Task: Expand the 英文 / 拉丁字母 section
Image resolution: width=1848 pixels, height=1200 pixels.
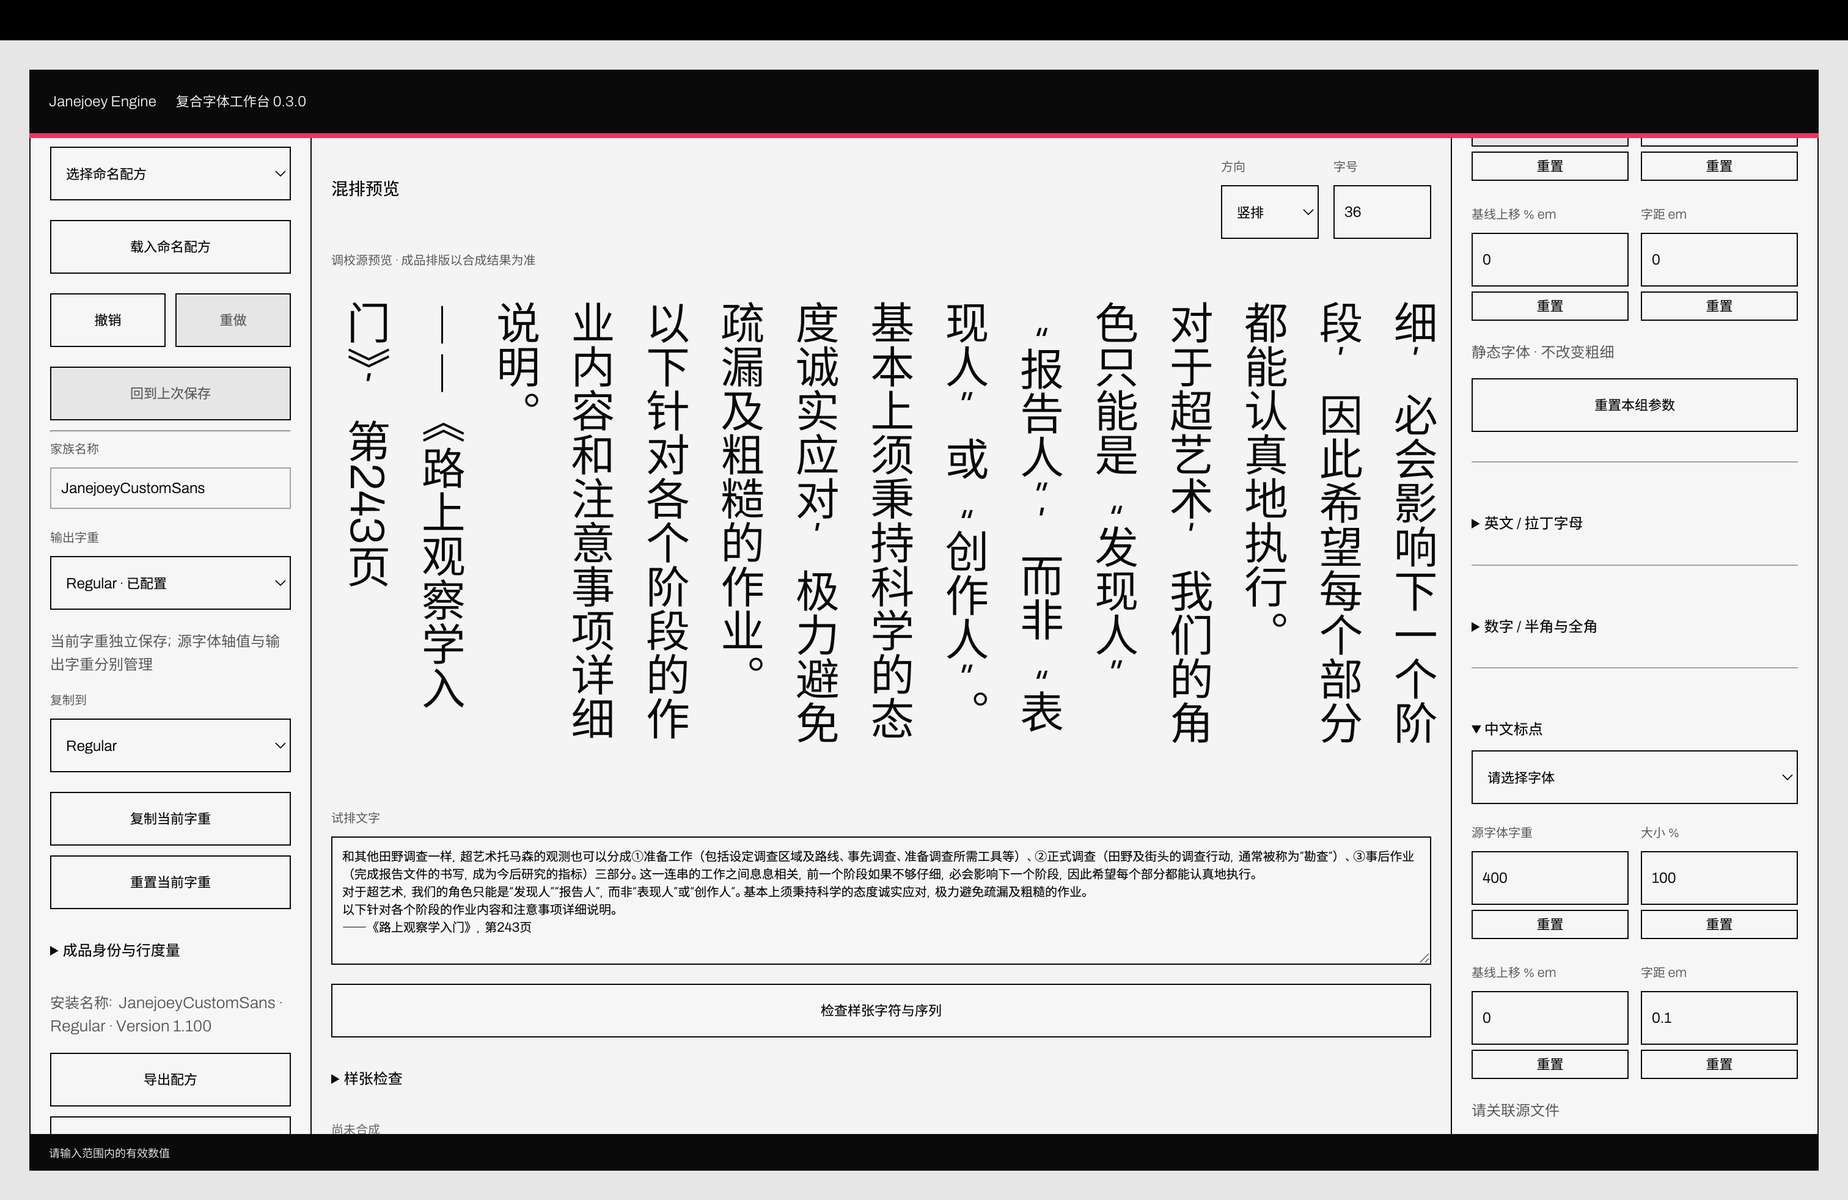Action: coord(1527,523)
